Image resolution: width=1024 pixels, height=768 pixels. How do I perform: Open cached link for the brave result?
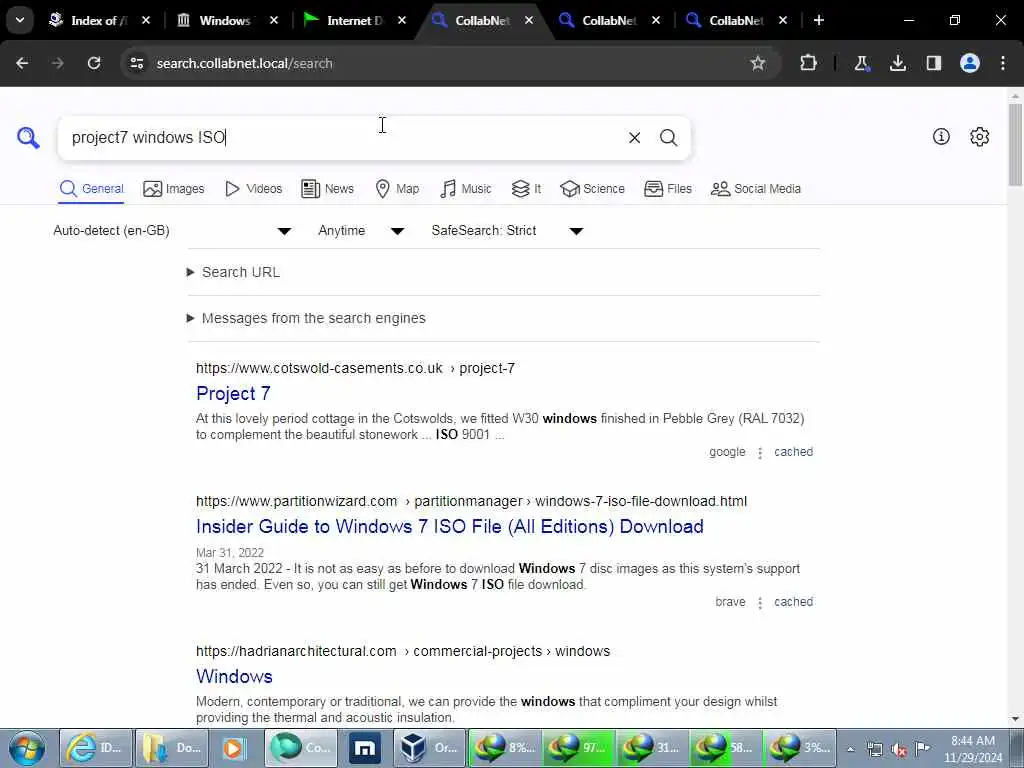(793, 602)
